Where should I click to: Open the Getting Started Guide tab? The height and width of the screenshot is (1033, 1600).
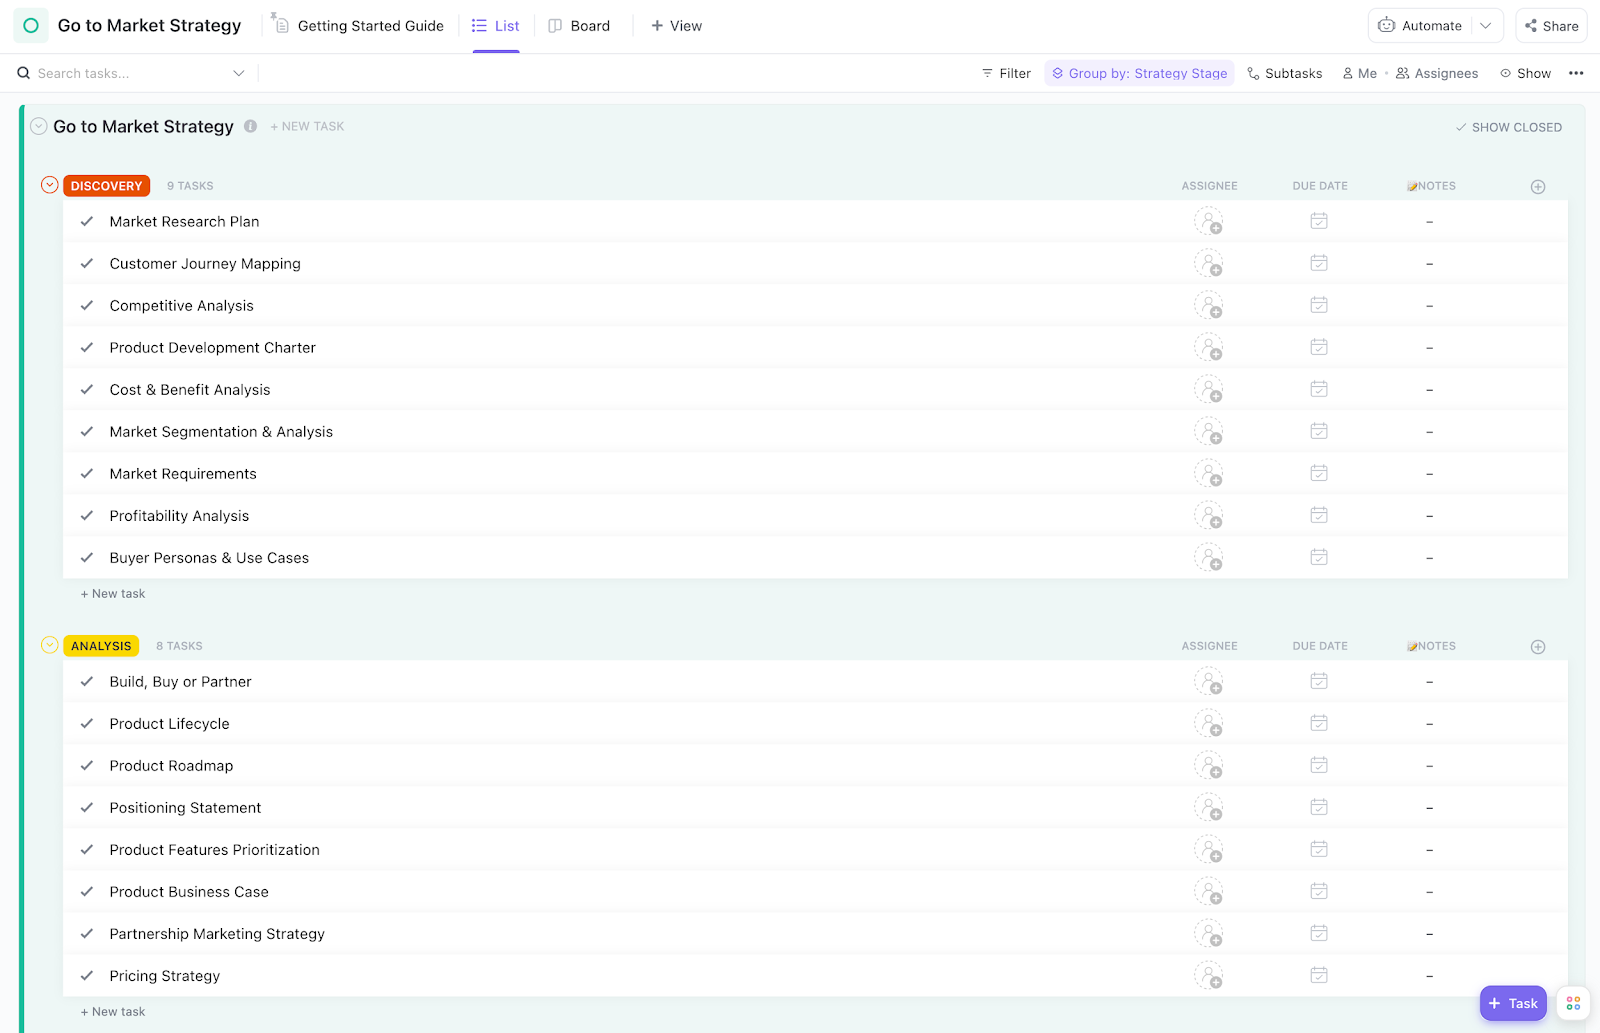click(x=358, y=26)
